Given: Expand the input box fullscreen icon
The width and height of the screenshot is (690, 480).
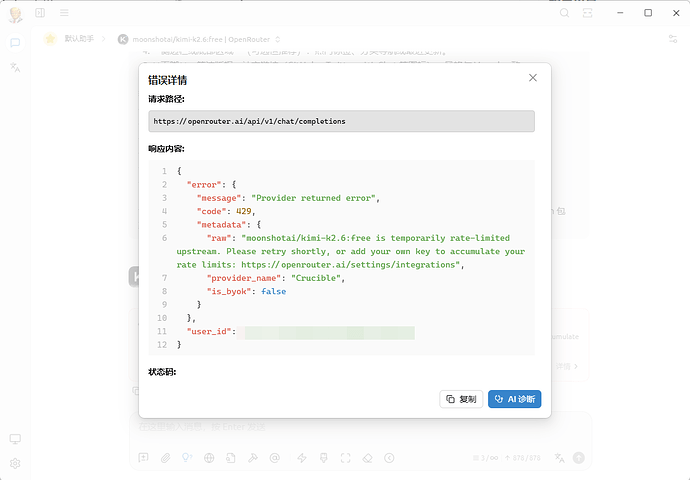Looking at the screenshot, I should pos(345,458).
